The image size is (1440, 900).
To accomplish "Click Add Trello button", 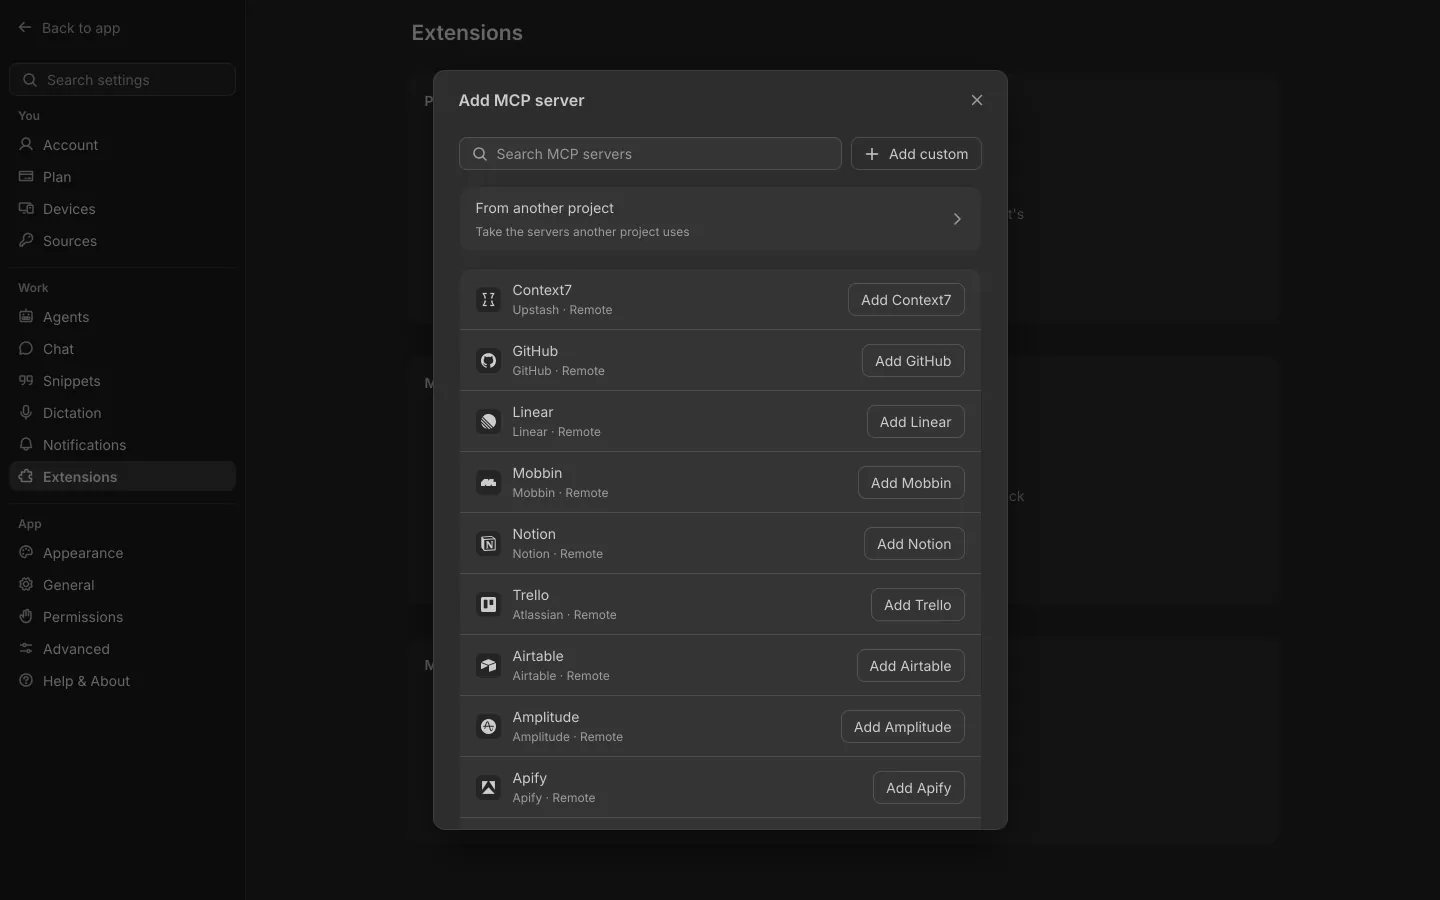I will coord(918,605).
